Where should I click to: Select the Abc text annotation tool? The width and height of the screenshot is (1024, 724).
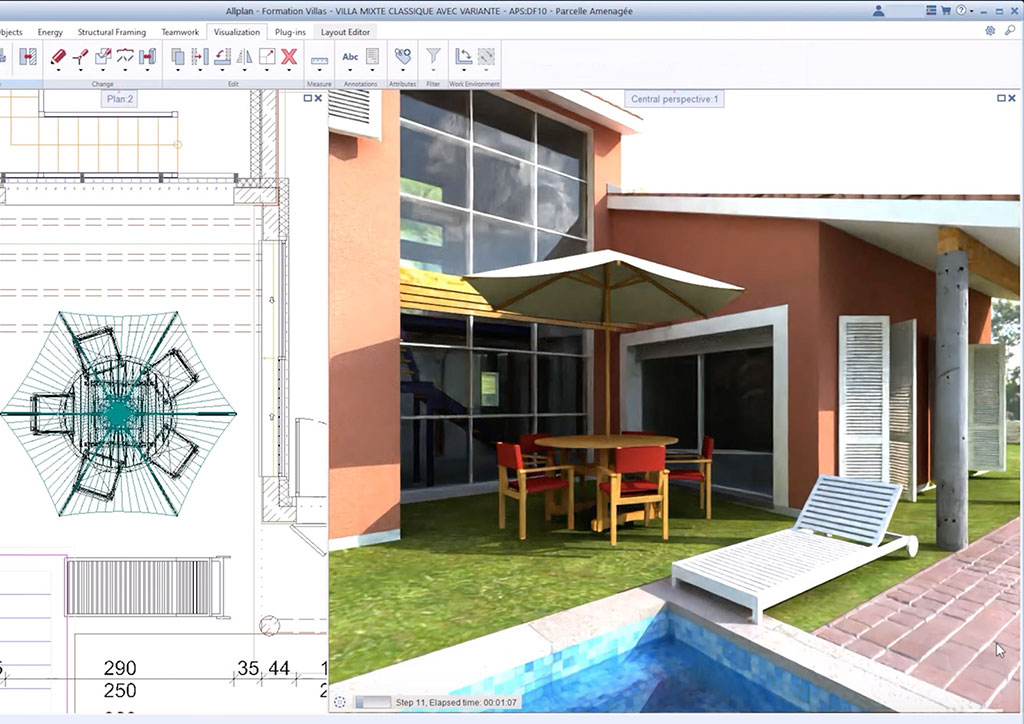[x=350, y=57]
